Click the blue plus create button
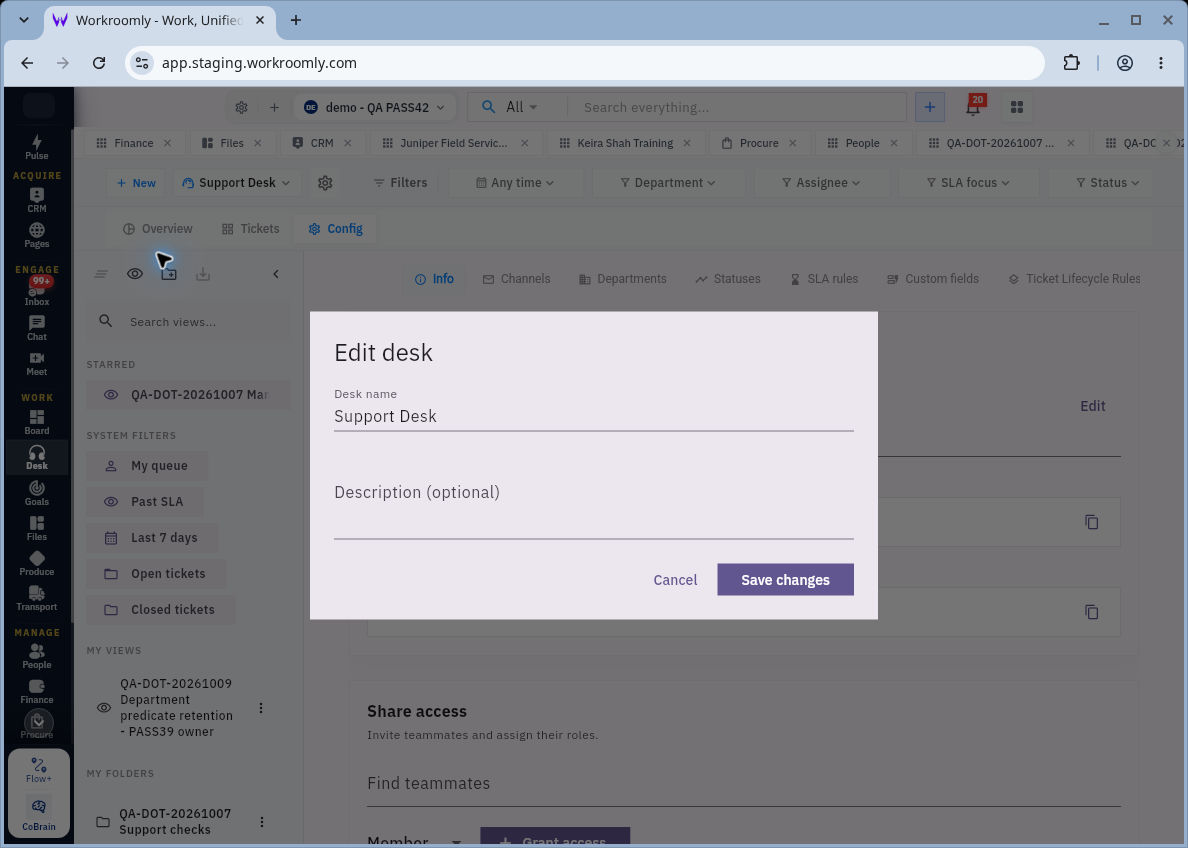Image resolution: width=1188 pixels, height=848 pixels. pos(930,108)
